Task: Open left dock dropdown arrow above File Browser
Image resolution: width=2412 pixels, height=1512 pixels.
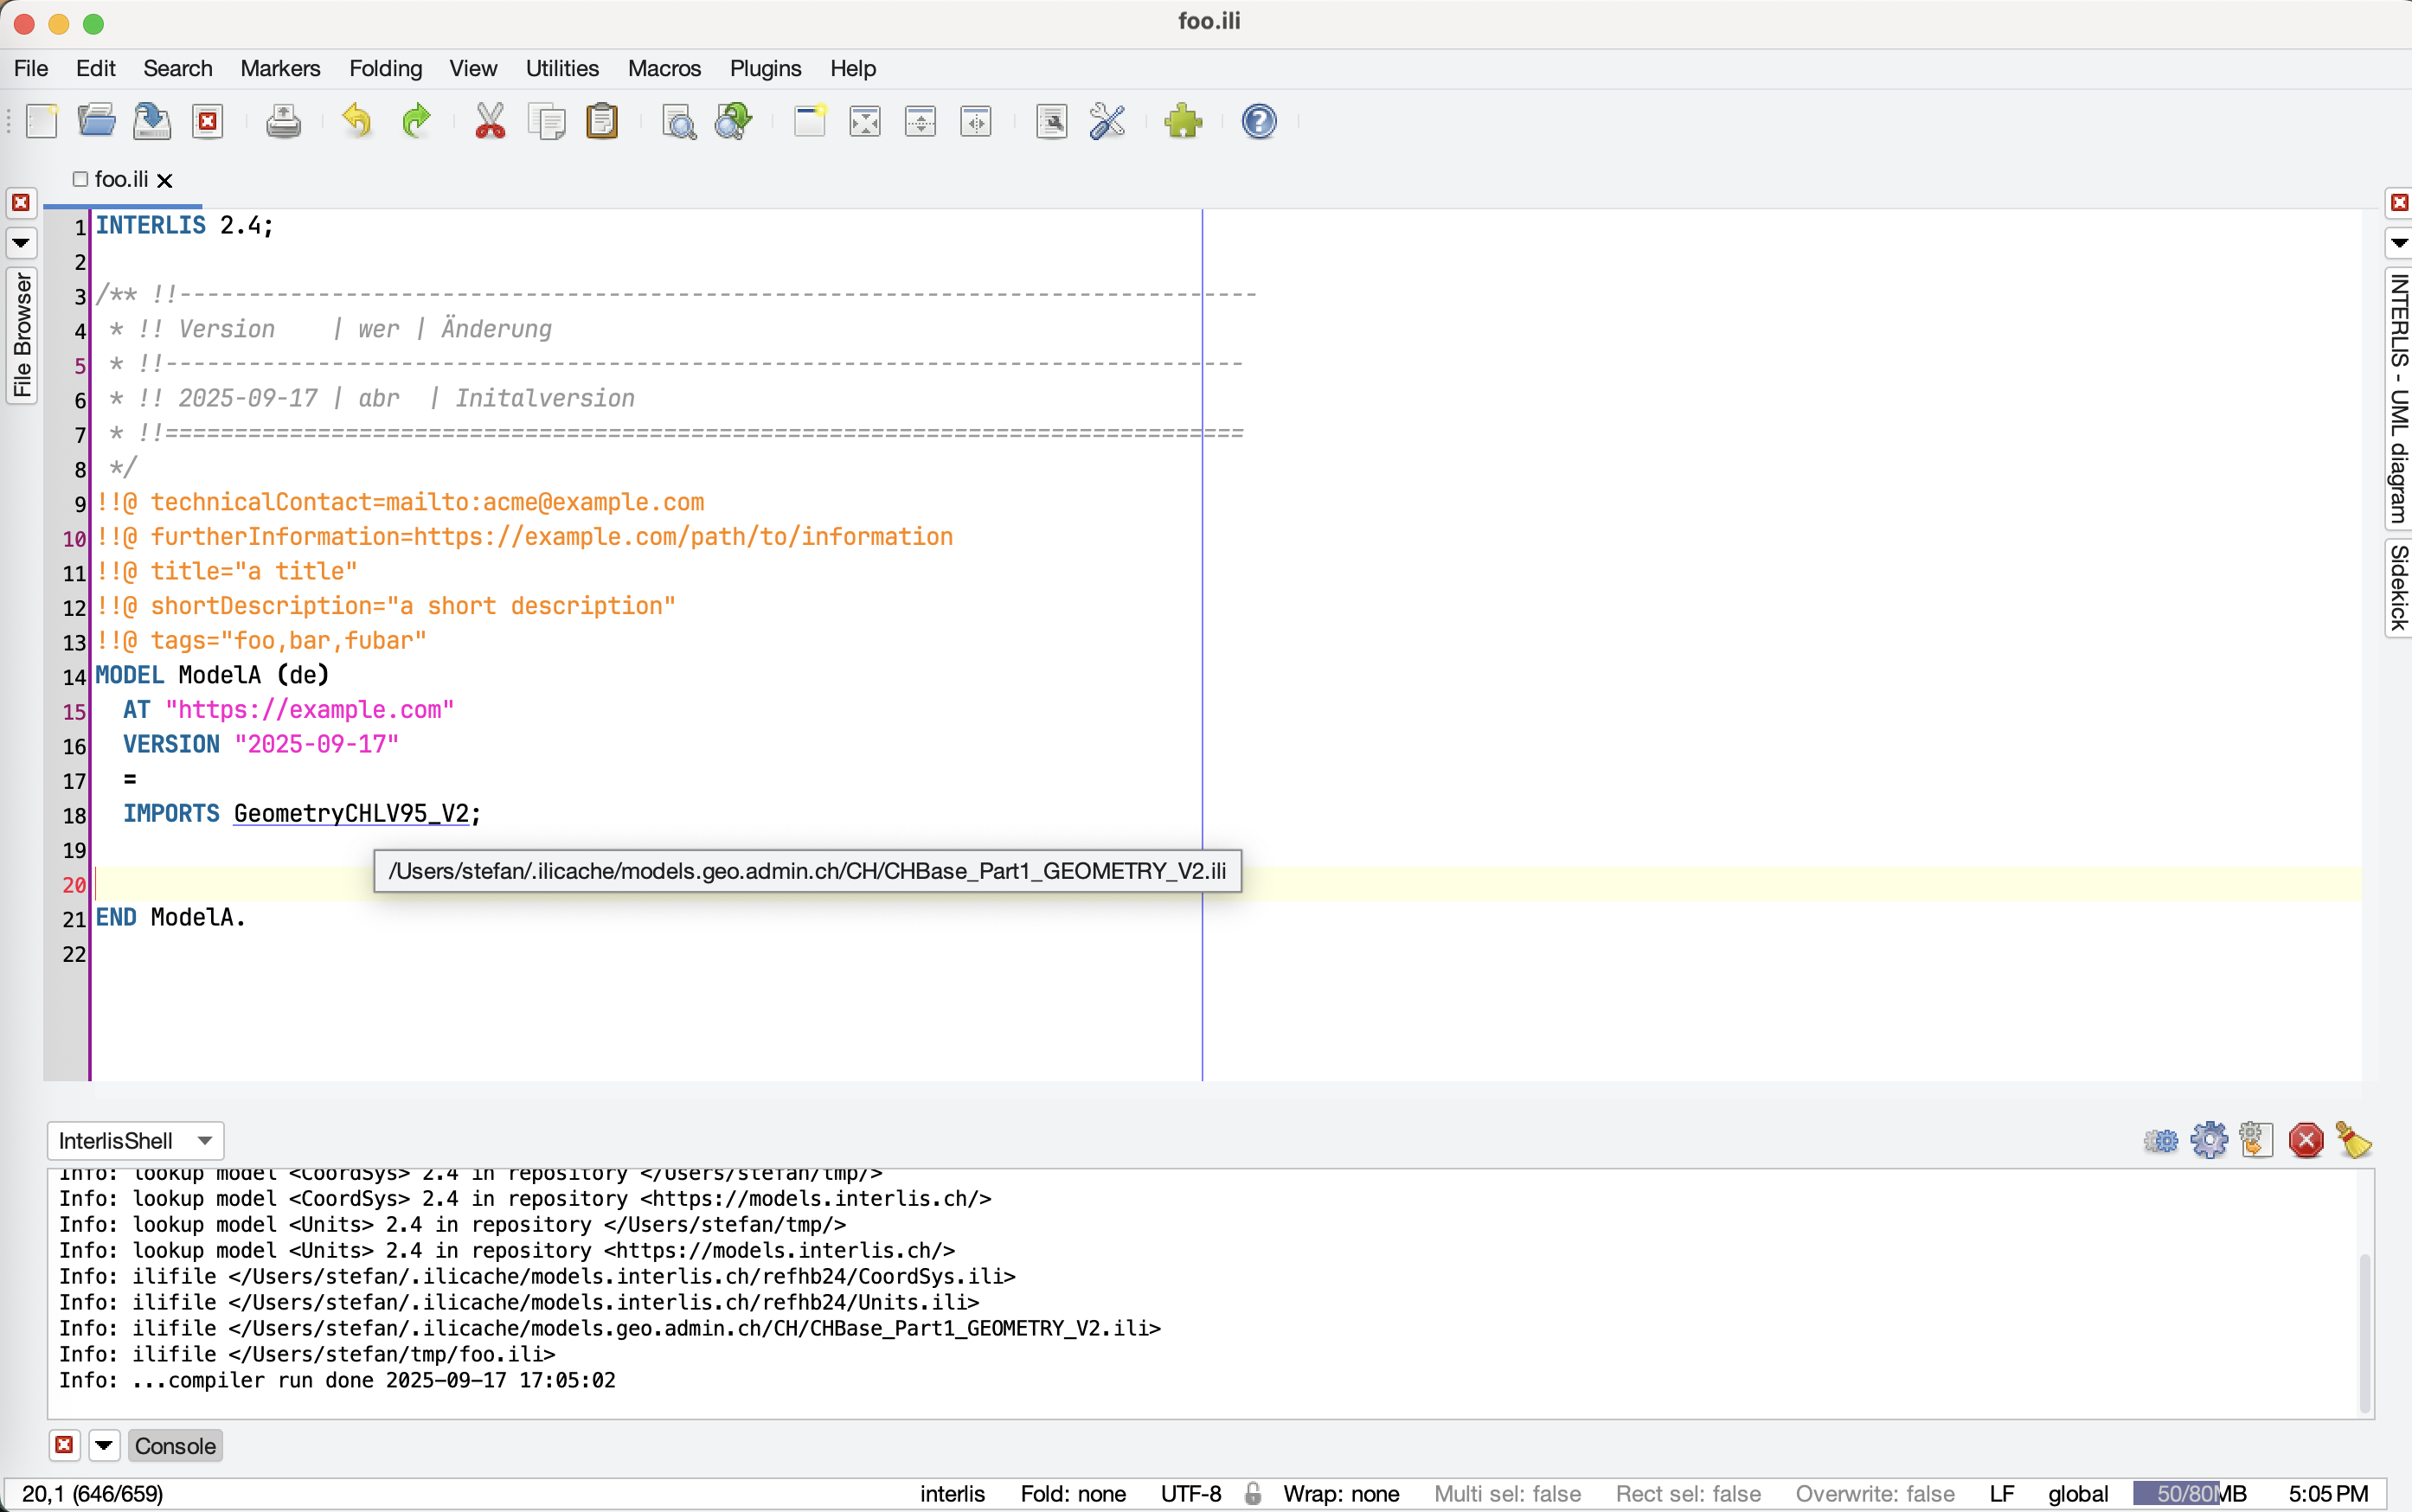Action: (21, 243)
